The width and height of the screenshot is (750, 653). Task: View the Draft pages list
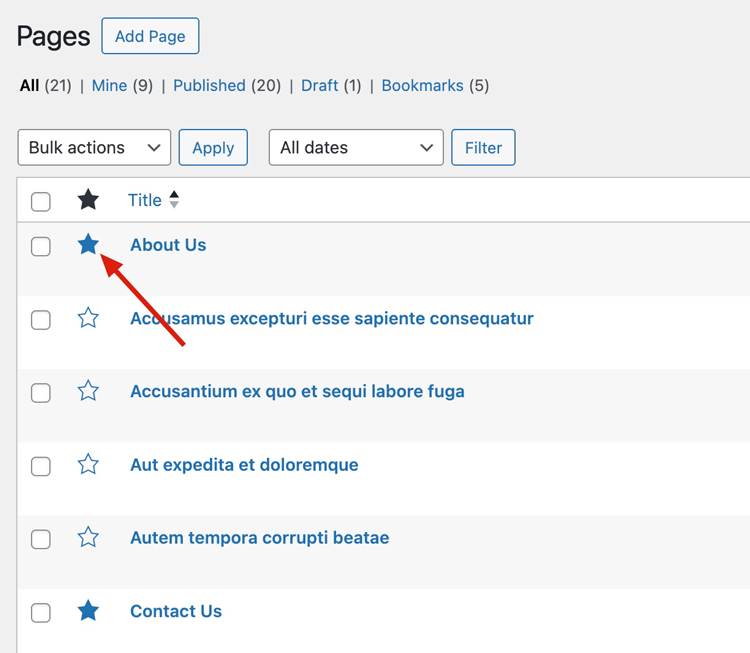[319, 86]
